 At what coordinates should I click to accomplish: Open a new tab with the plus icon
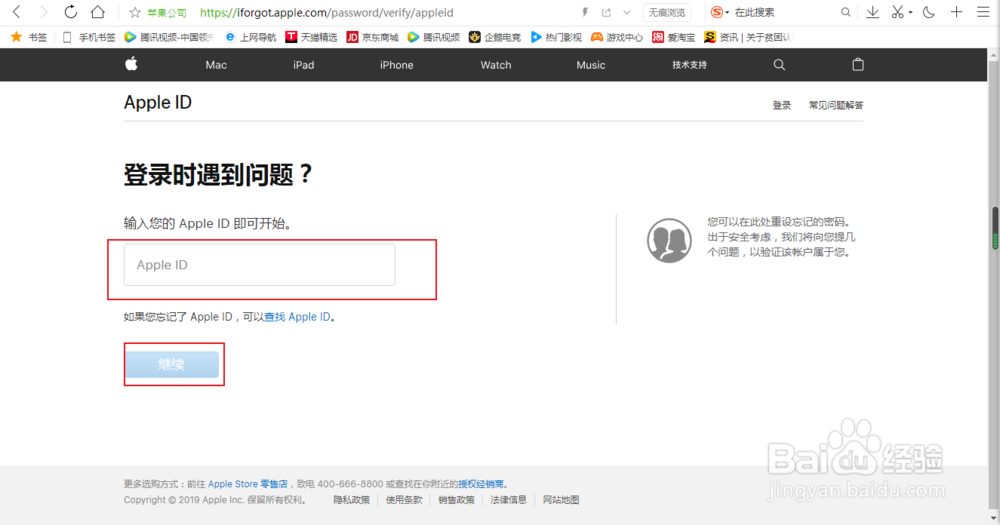(x=956, y=11)
